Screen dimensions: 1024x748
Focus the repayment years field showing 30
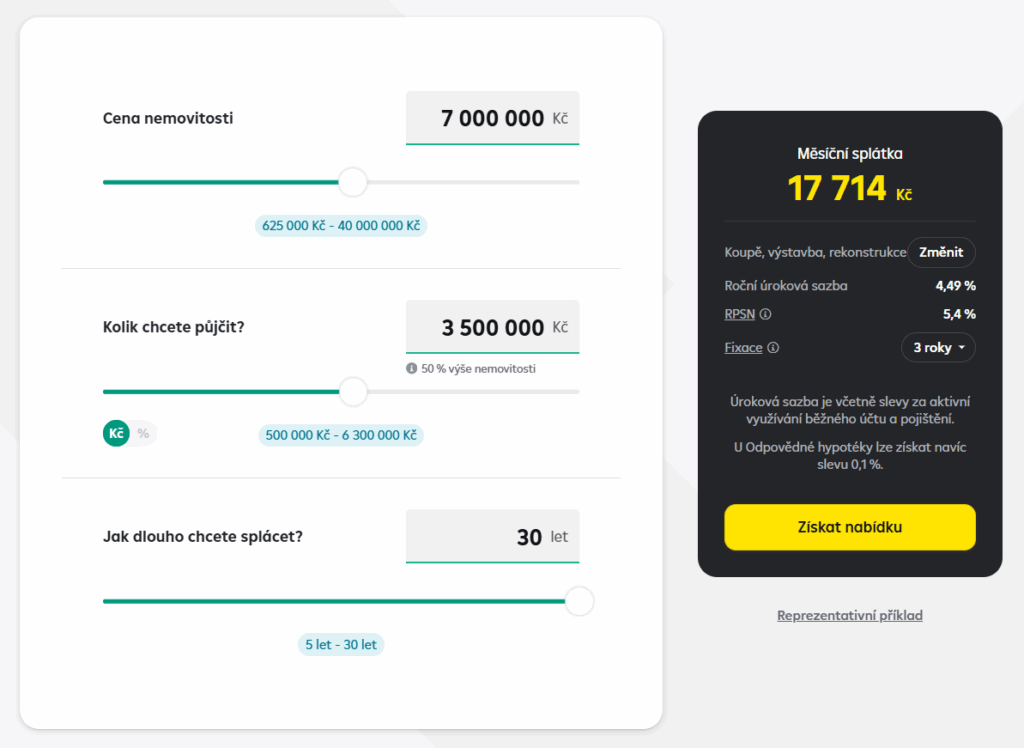pos(492,537)
